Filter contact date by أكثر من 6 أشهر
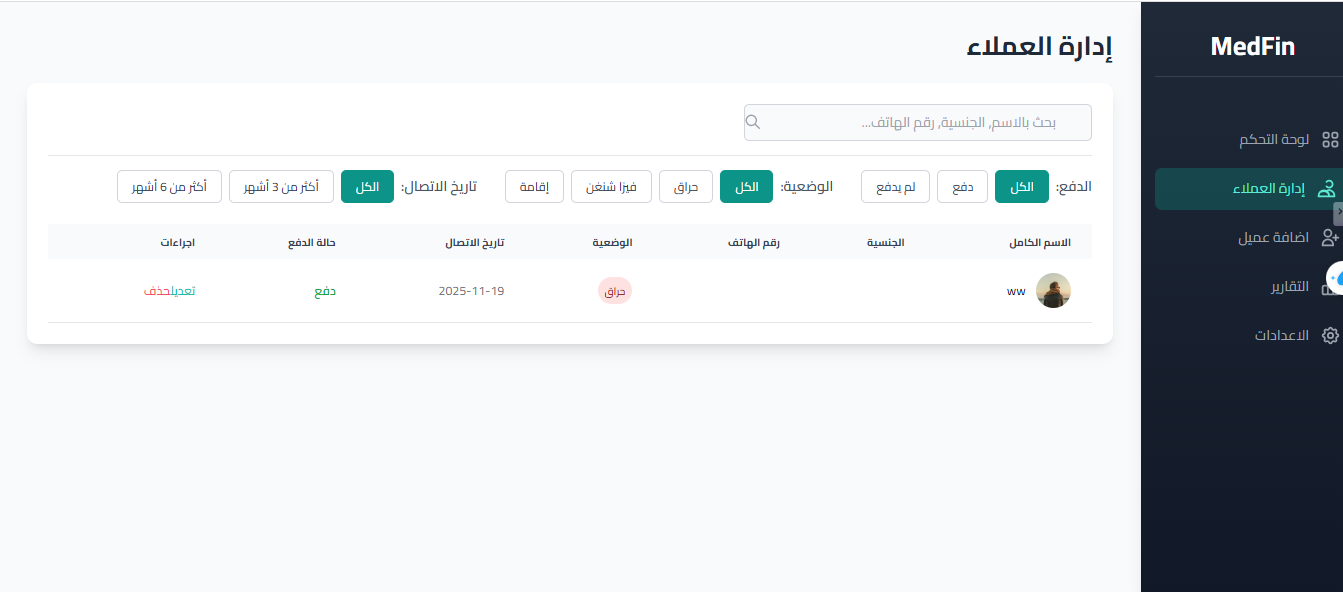1343x592 pixels. (x=169, y=187)
